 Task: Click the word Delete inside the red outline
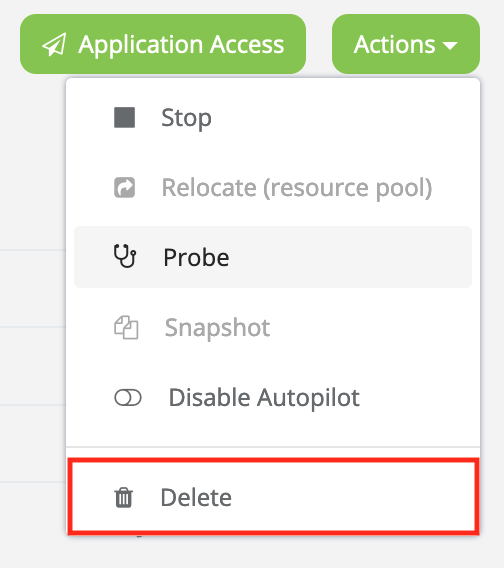tap(196, 497)
